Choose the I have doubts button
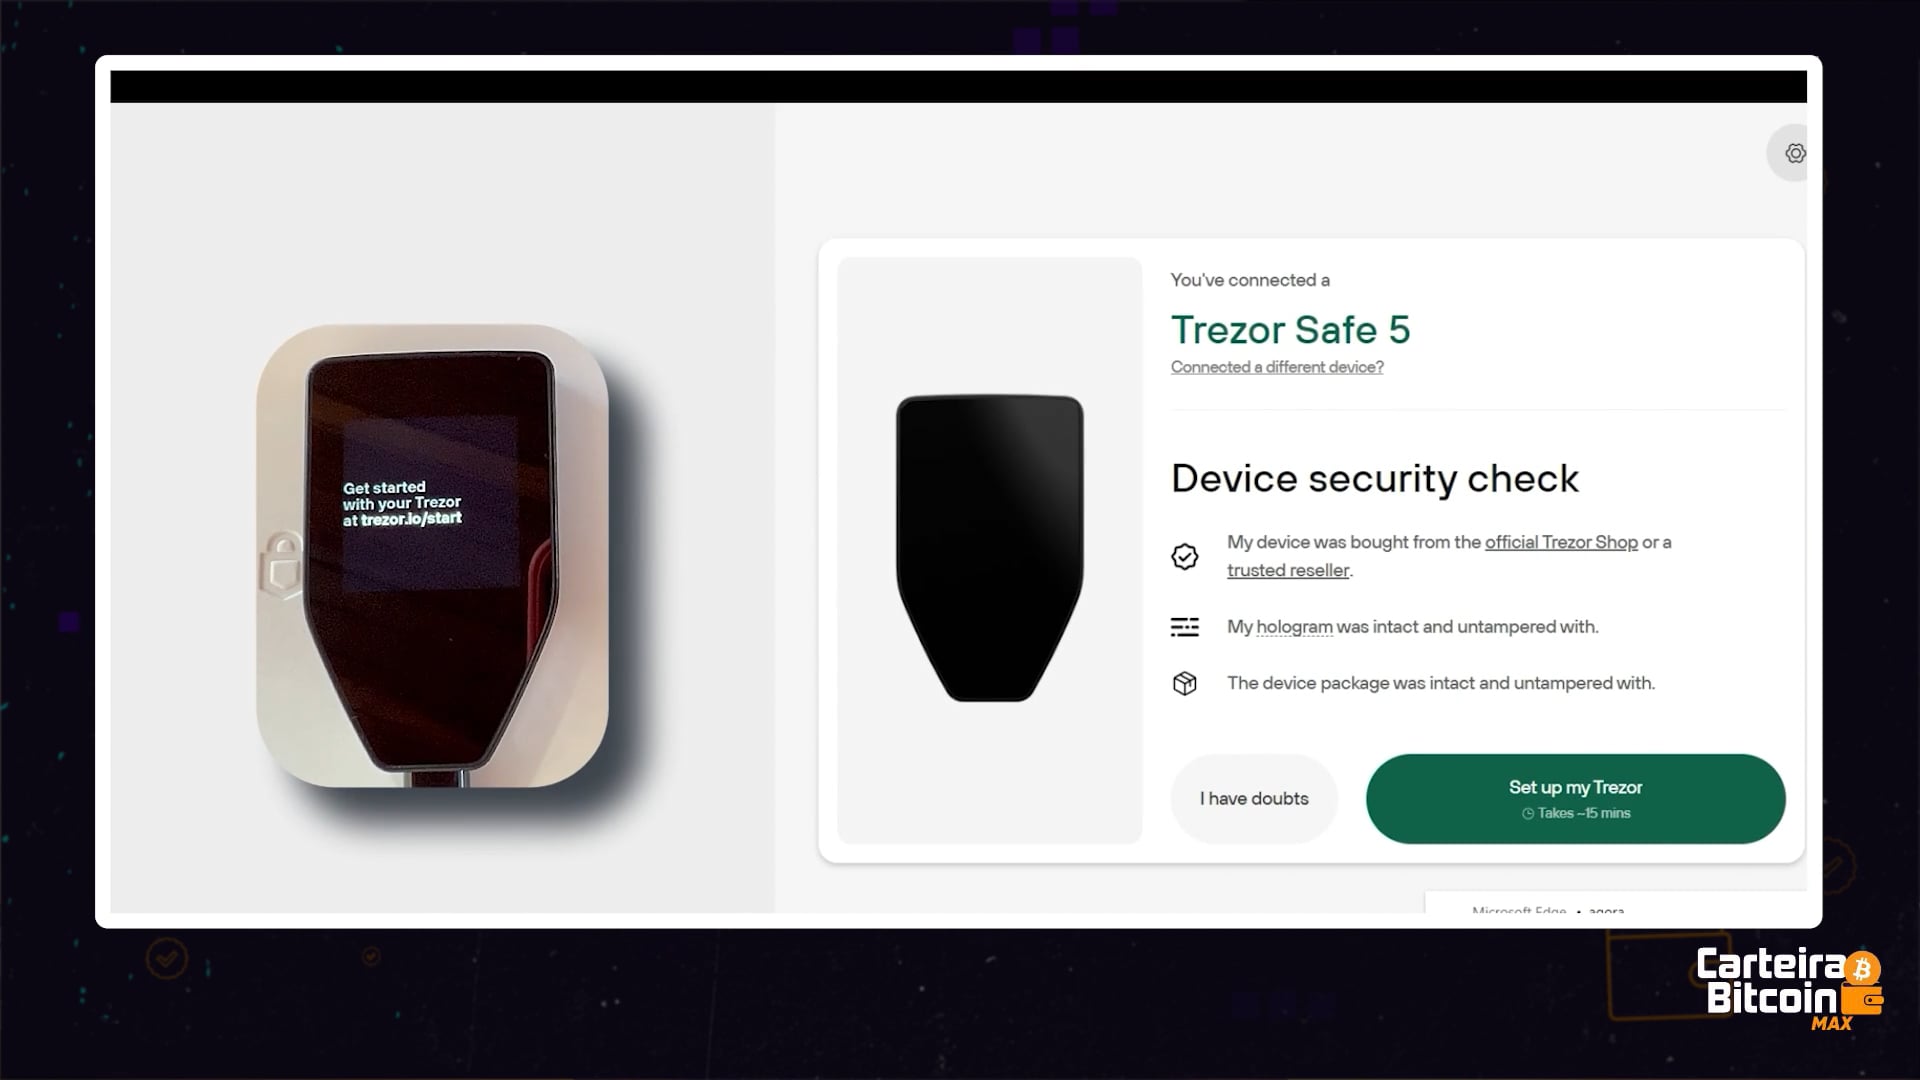Screen dimensions: 1920x1080 pyautogui.click(x=1254, y=798)
